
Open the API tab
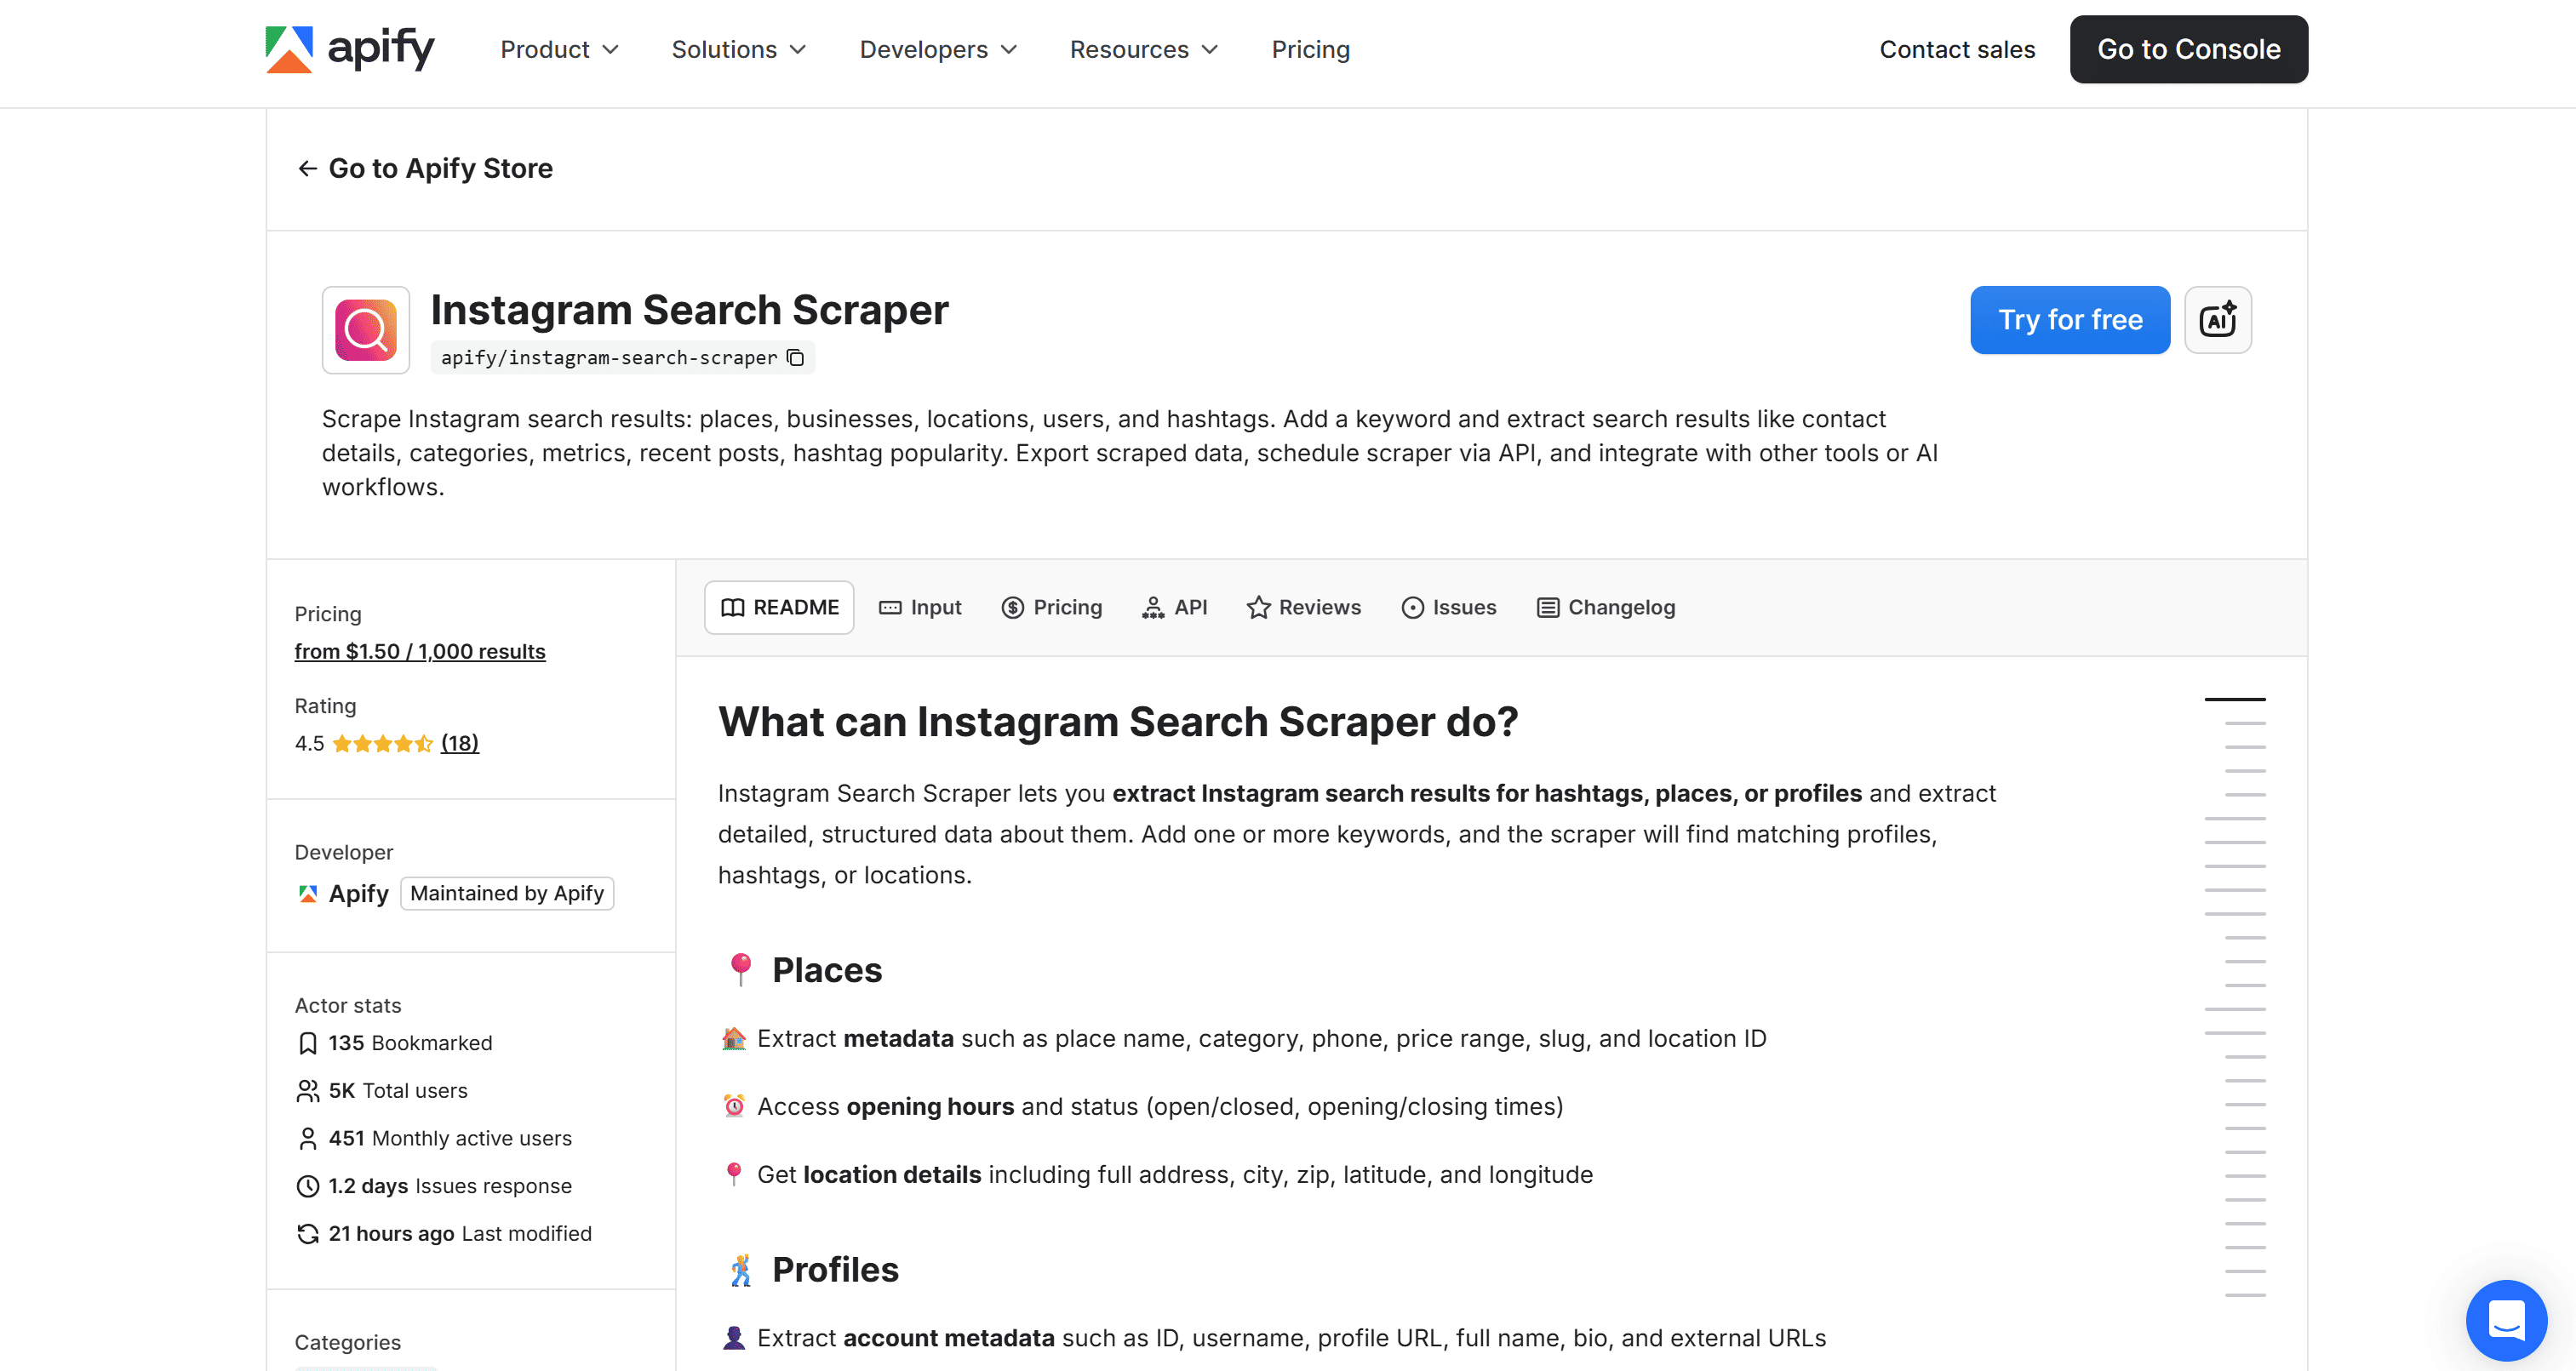pos(1175,607)
